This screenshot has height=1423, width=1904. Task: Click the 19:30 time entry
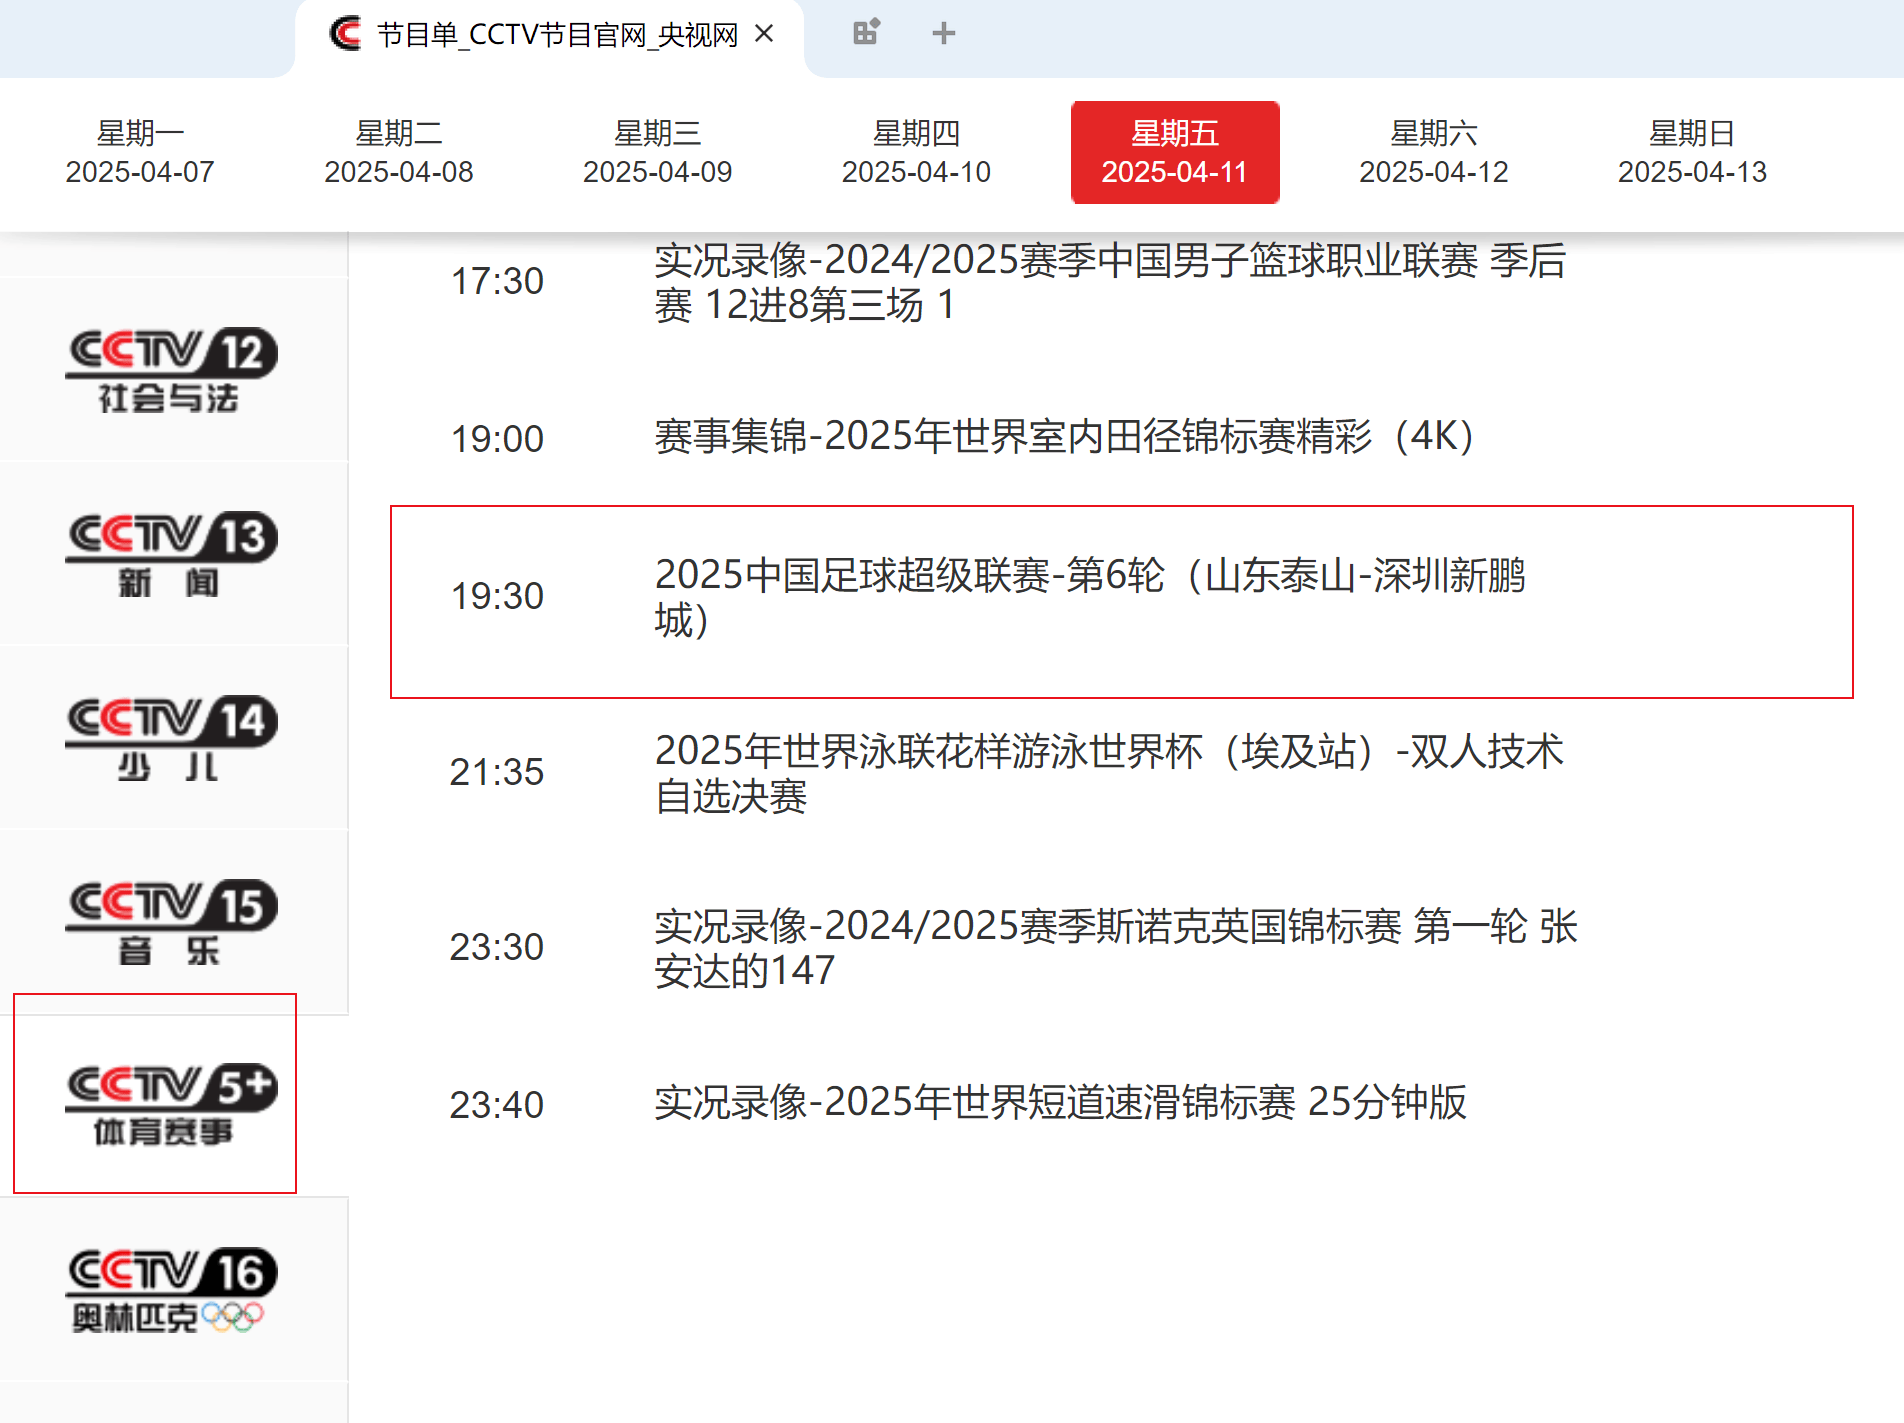click(x=497, y=596)
